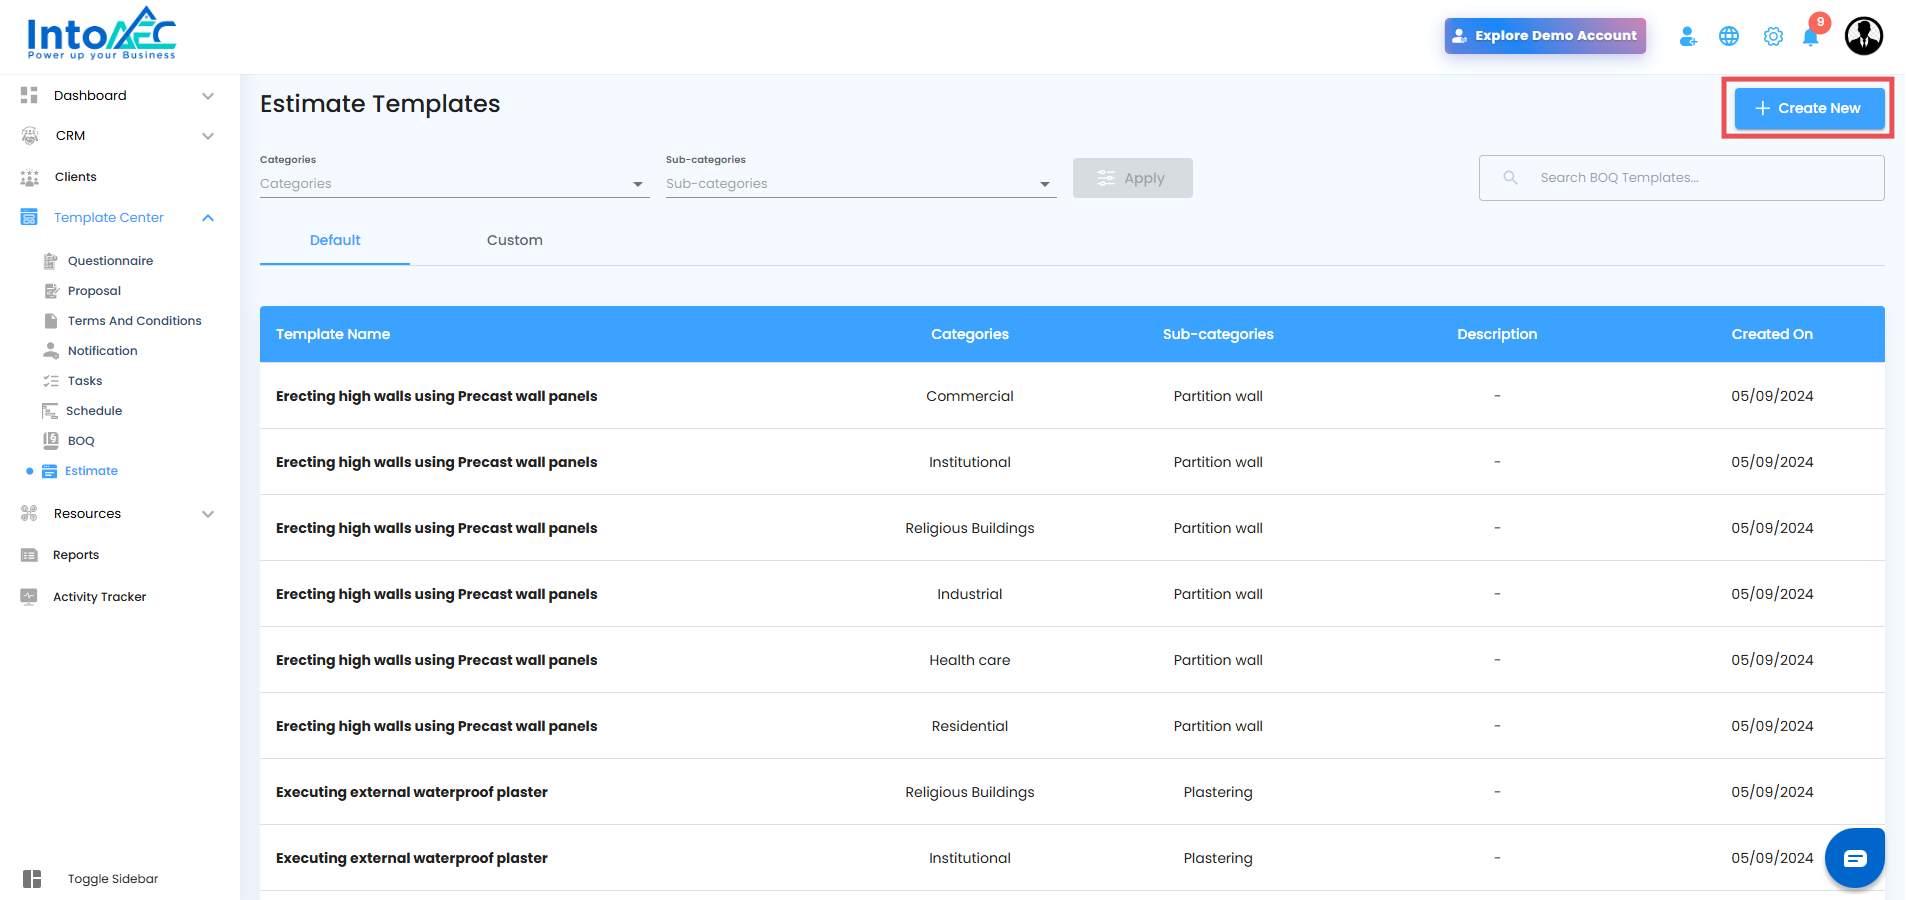Screen dimensions: 1907x900
Task: Click the Dashboard sidebar icon
Action: [29, 95]
